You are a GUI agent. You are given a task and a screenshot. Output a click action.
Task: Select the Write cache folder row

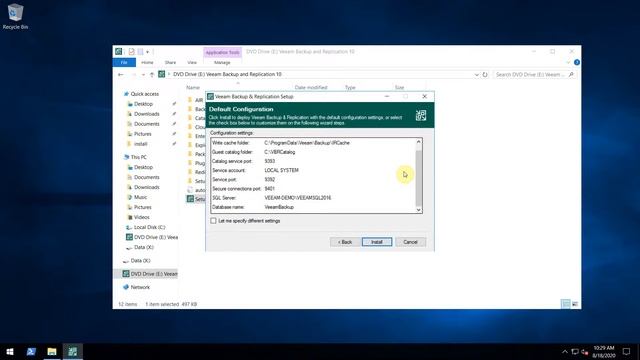click(x=312, y=143)
